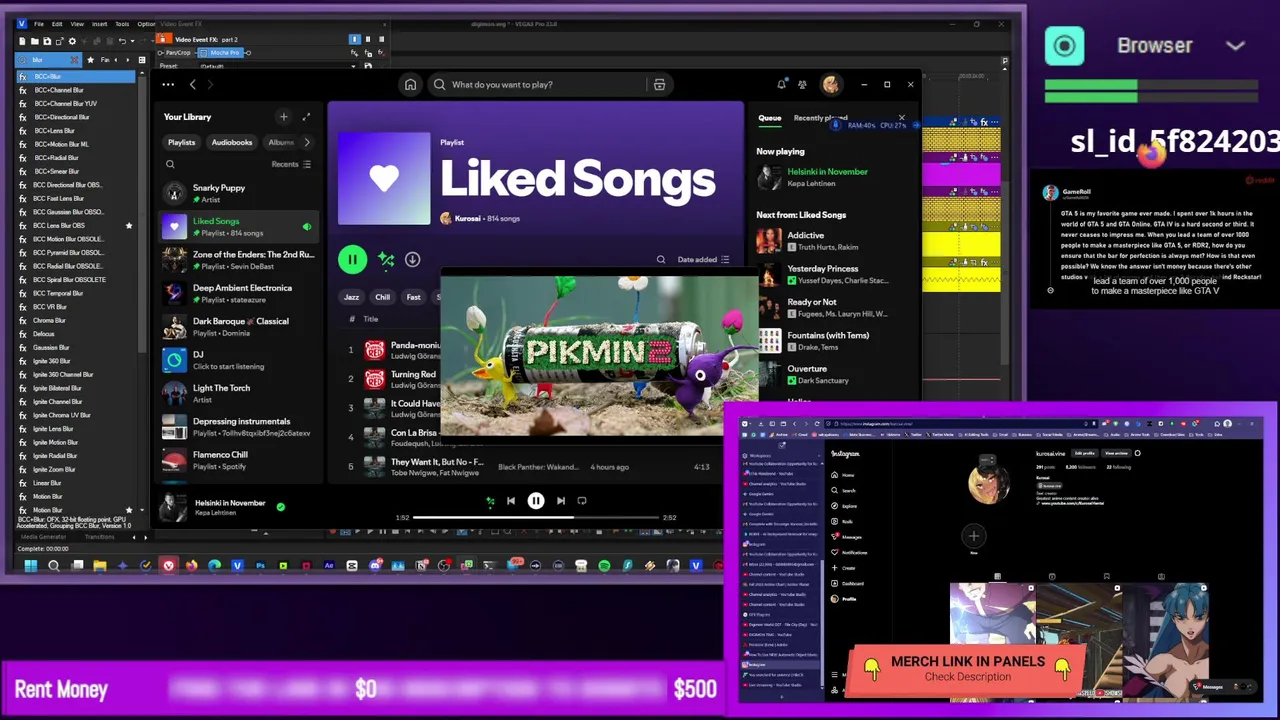Switch to Queue tab
Viewport: 1280px width, 720px height.
(x=769, y=118)
